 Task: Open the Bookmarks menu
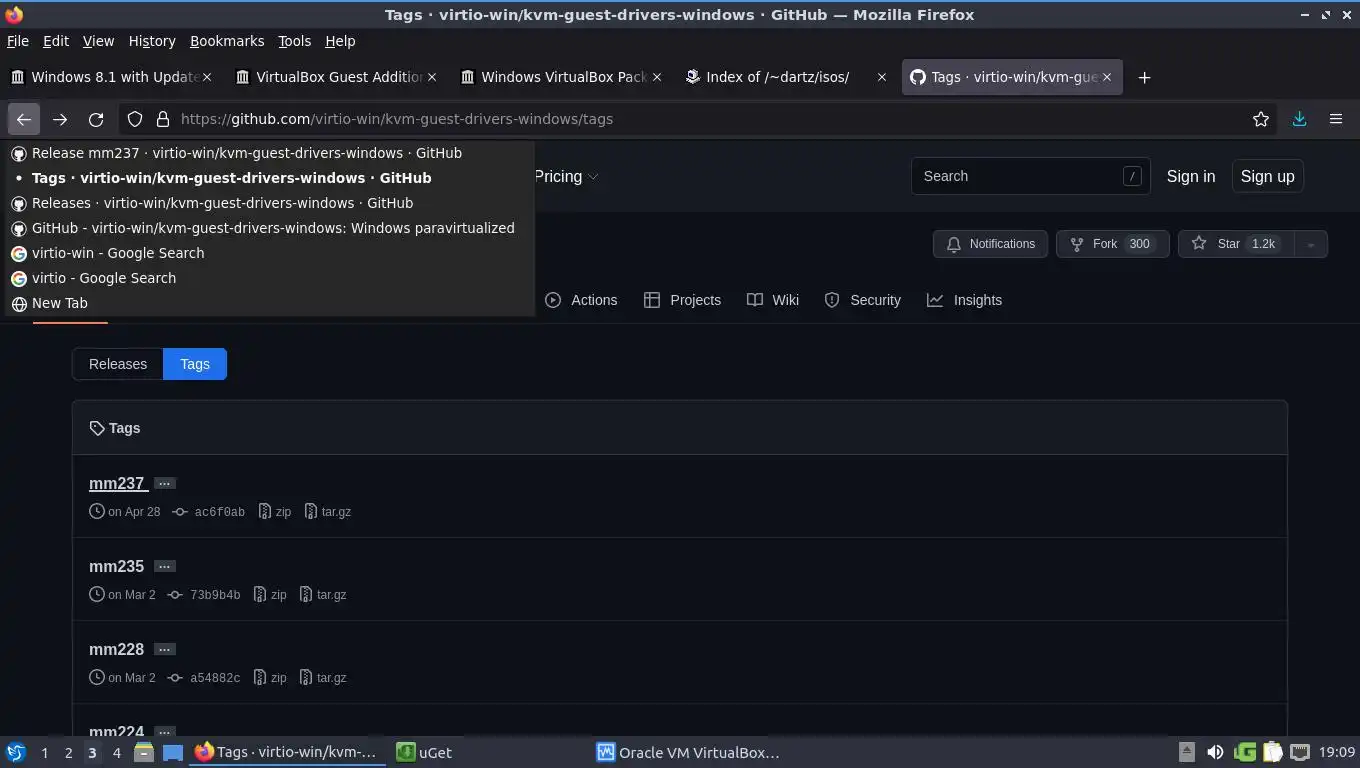[x=227, y=41]
